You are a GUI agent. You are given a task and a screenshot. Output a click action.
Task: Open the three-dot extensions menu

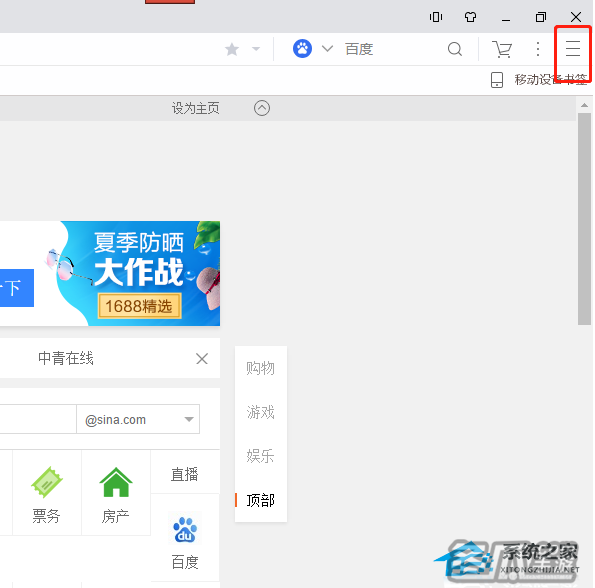point(538,49)
